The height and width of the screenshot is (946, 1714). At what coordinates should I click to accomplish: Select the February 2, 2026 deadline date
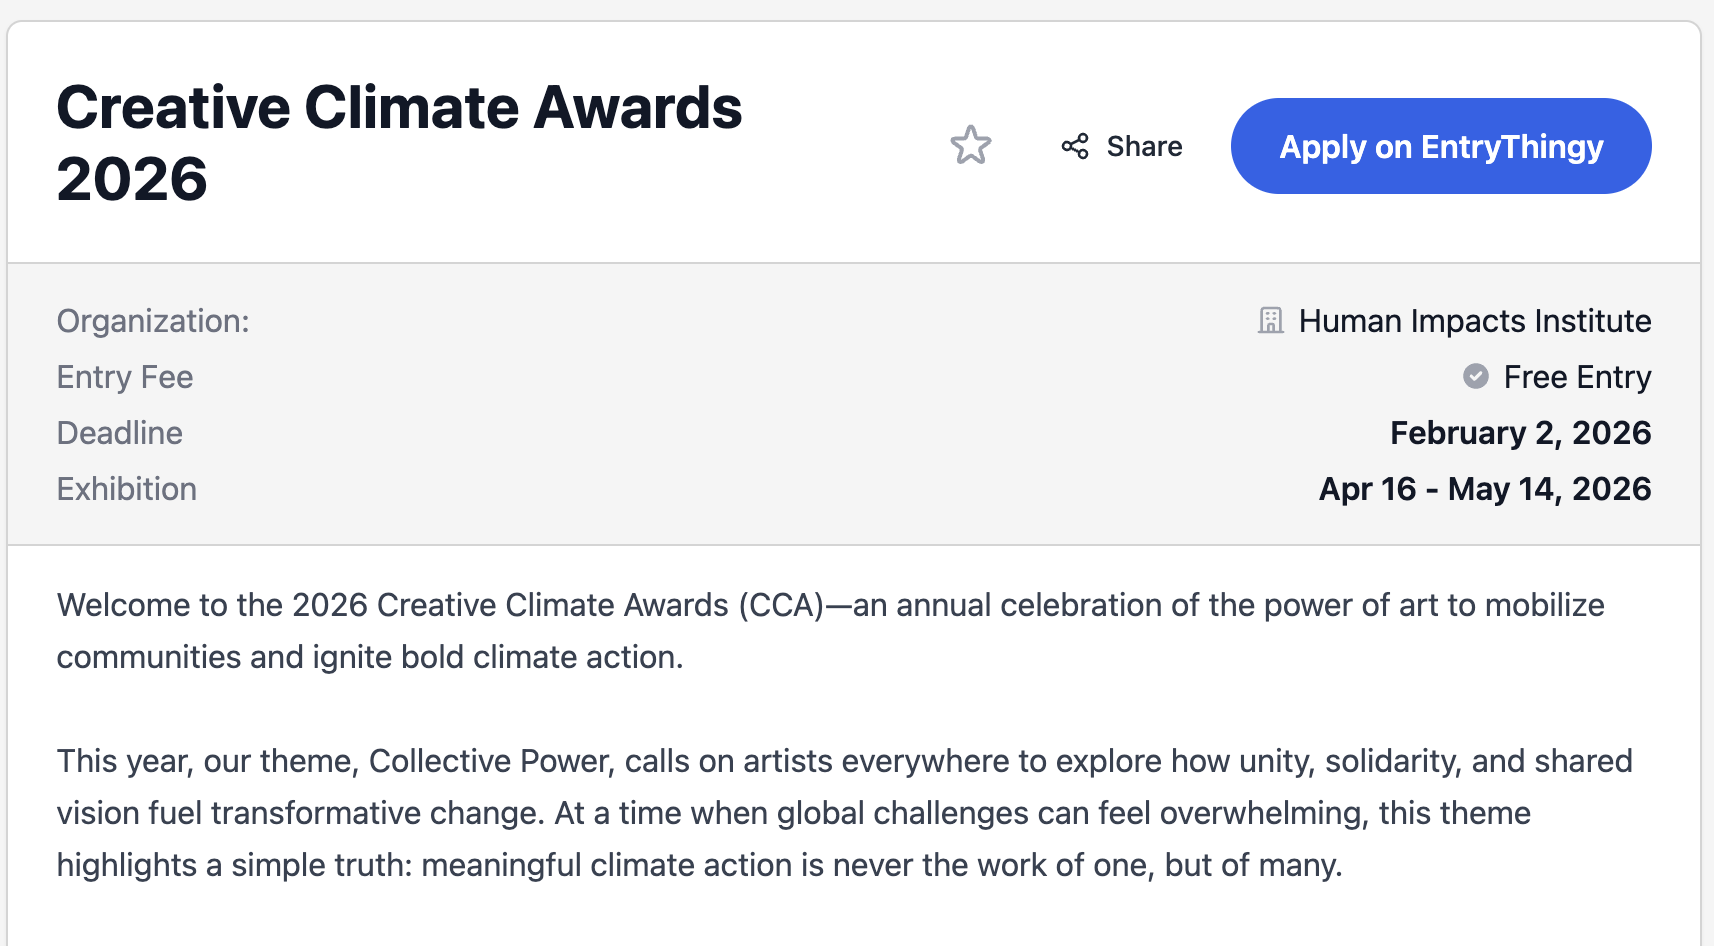coord(1520,433)
